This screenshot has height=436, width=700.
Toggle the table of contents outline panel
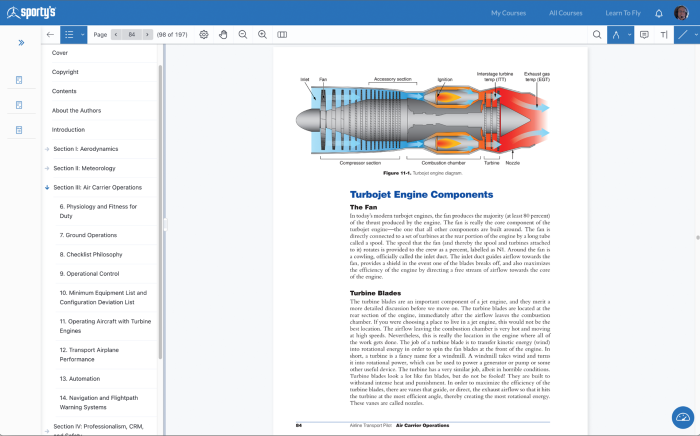coord(69,34)
